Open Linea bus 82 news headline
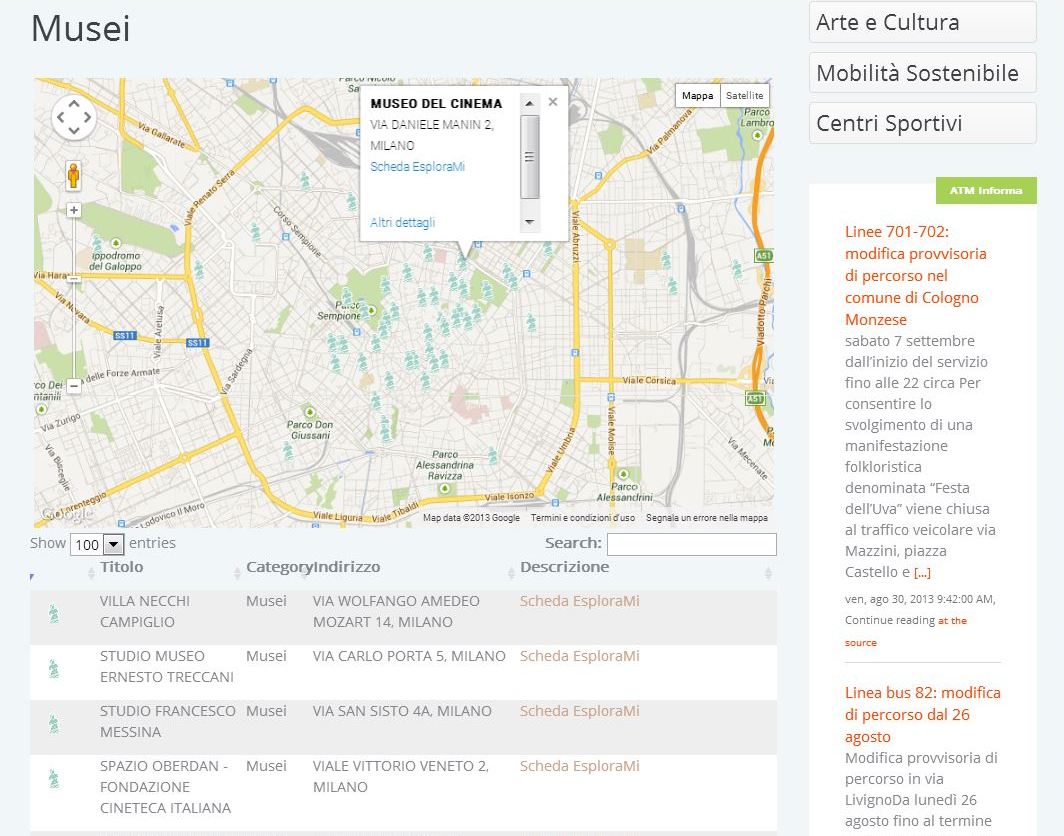The width and height of the screenshot is (1064, 836). click(x=922, y=715)
